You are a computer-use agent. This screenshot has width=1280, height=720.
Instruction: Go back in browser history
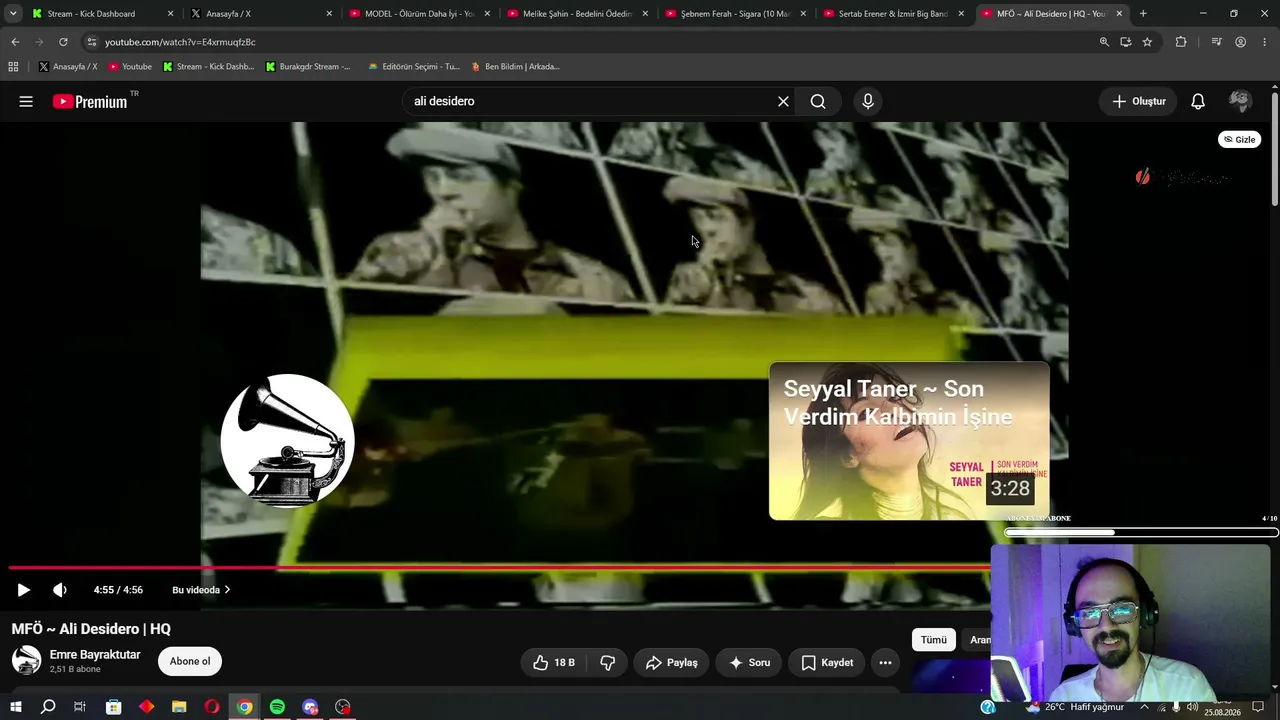pos(15,42)
